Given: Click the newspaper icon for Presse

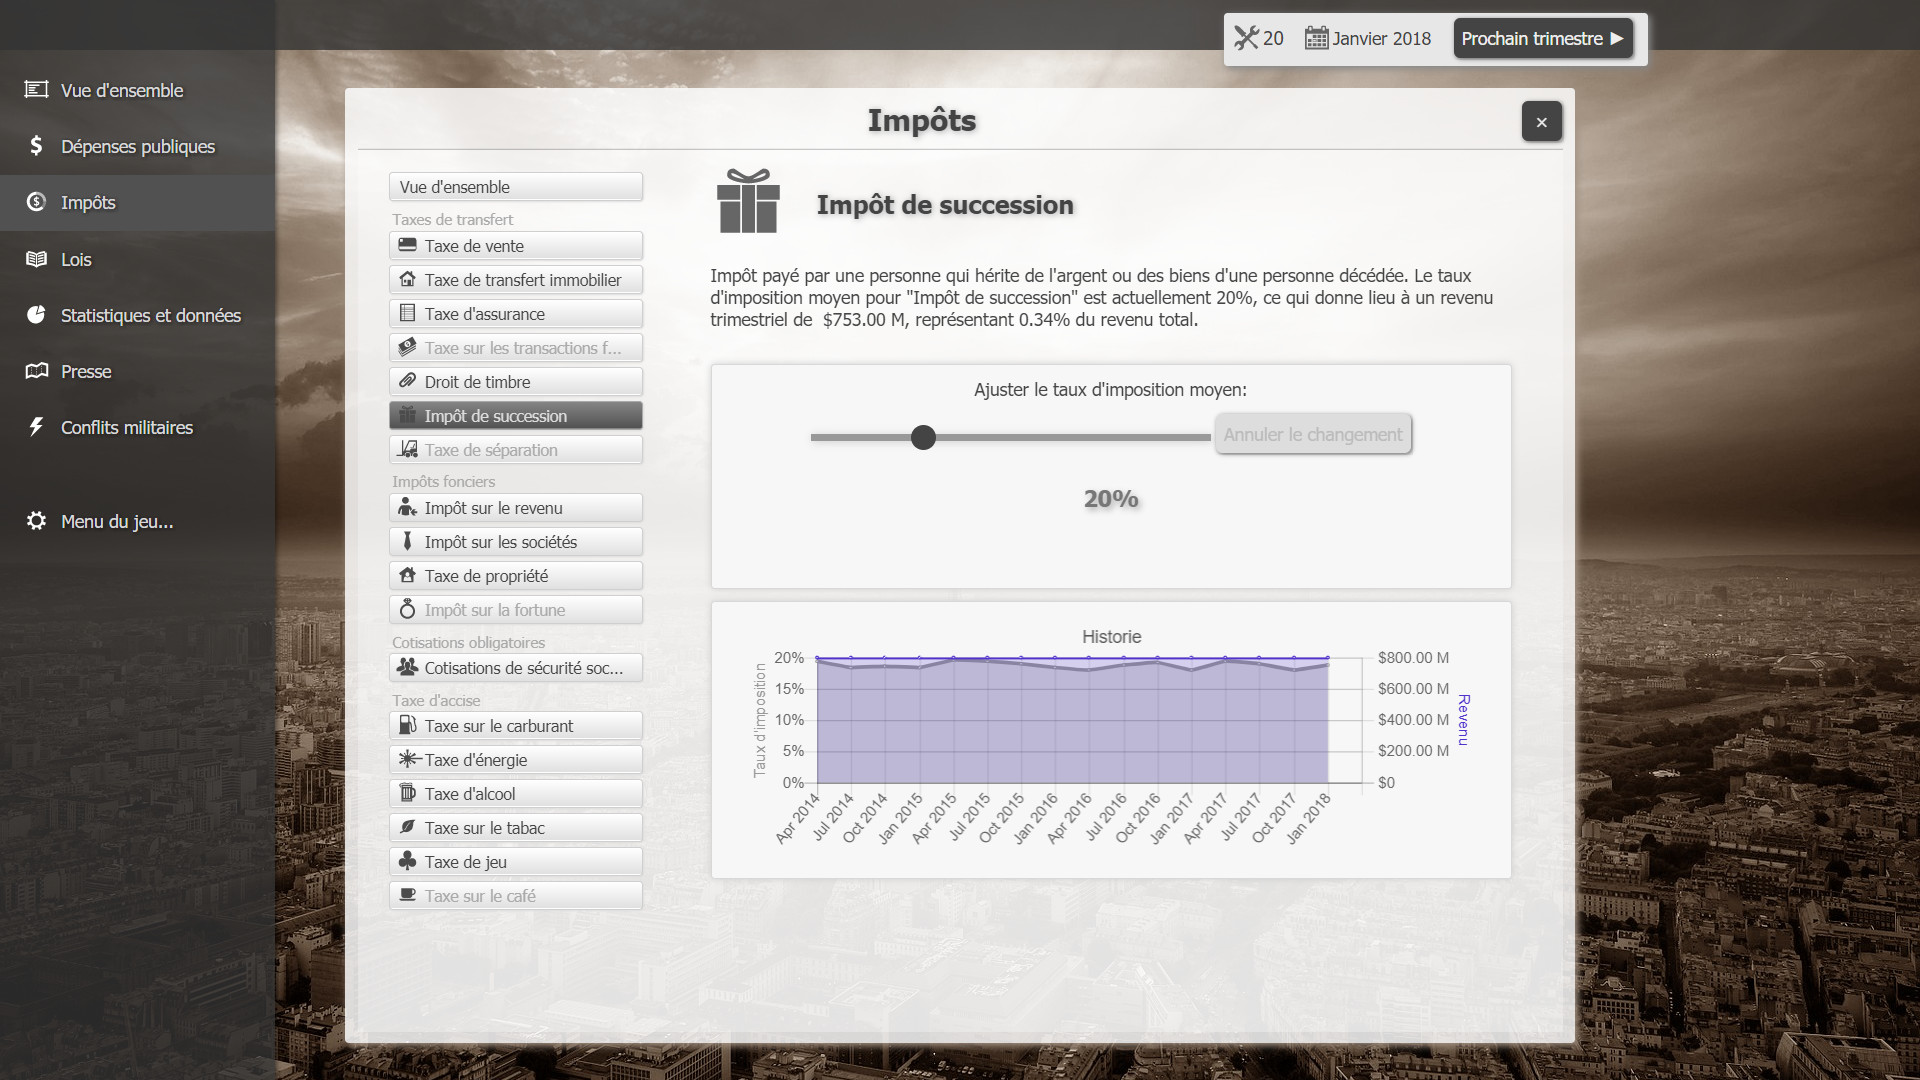Looking at the screenshot, I should tap(36, 370).
